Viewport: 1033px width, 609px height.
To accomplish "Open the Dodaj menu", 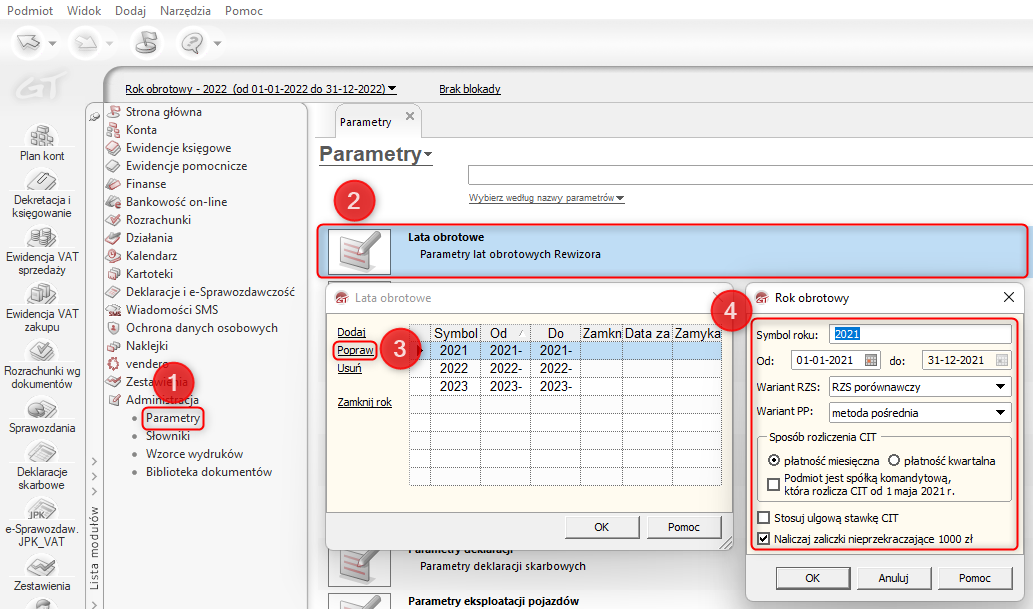I will (x=130, y=11).
